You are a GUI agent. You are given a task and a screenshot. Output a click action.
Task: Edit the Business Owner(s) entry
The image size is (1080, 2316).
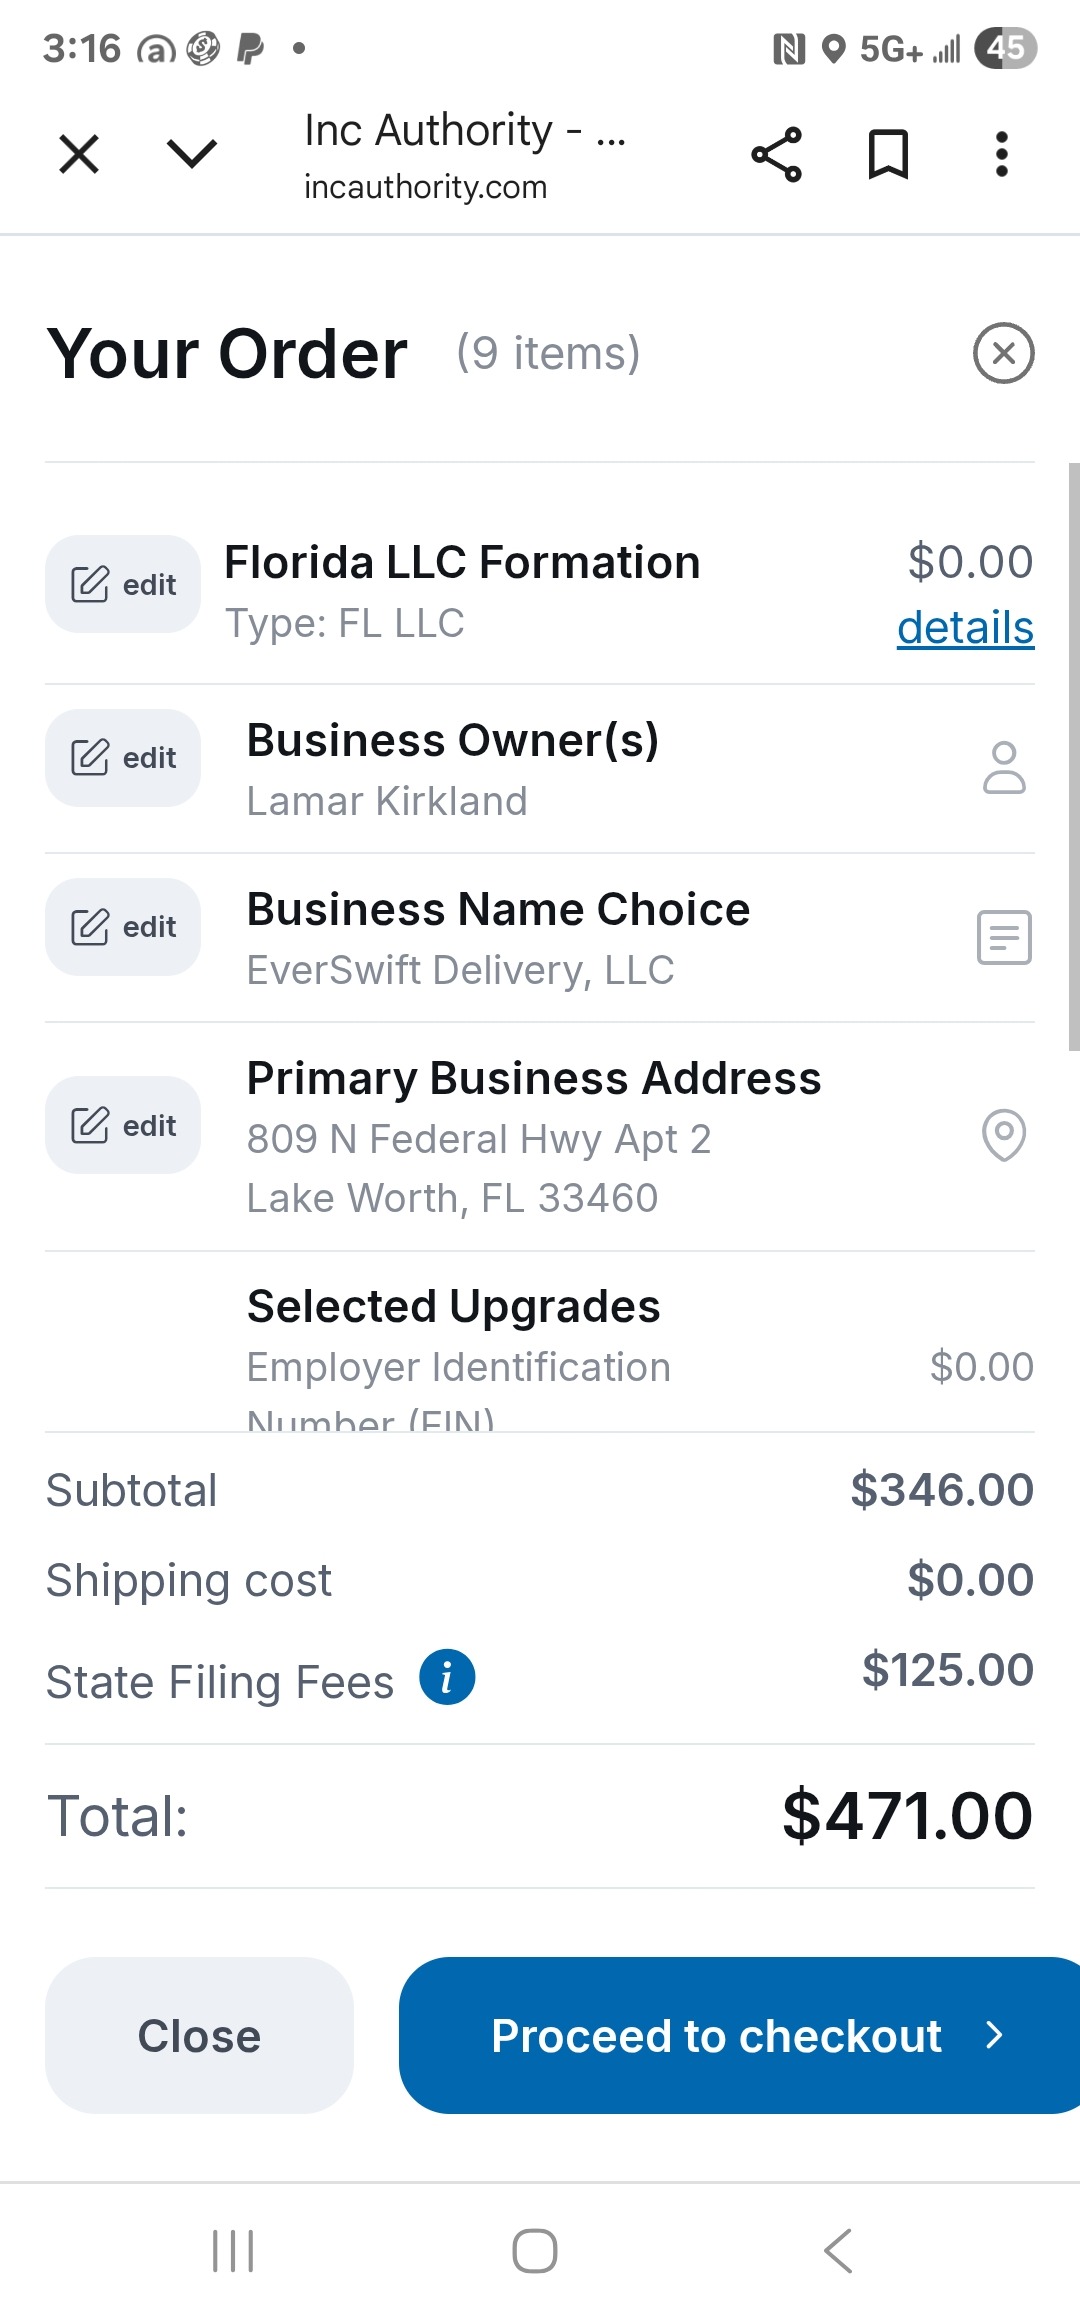(x=123, y=758)
